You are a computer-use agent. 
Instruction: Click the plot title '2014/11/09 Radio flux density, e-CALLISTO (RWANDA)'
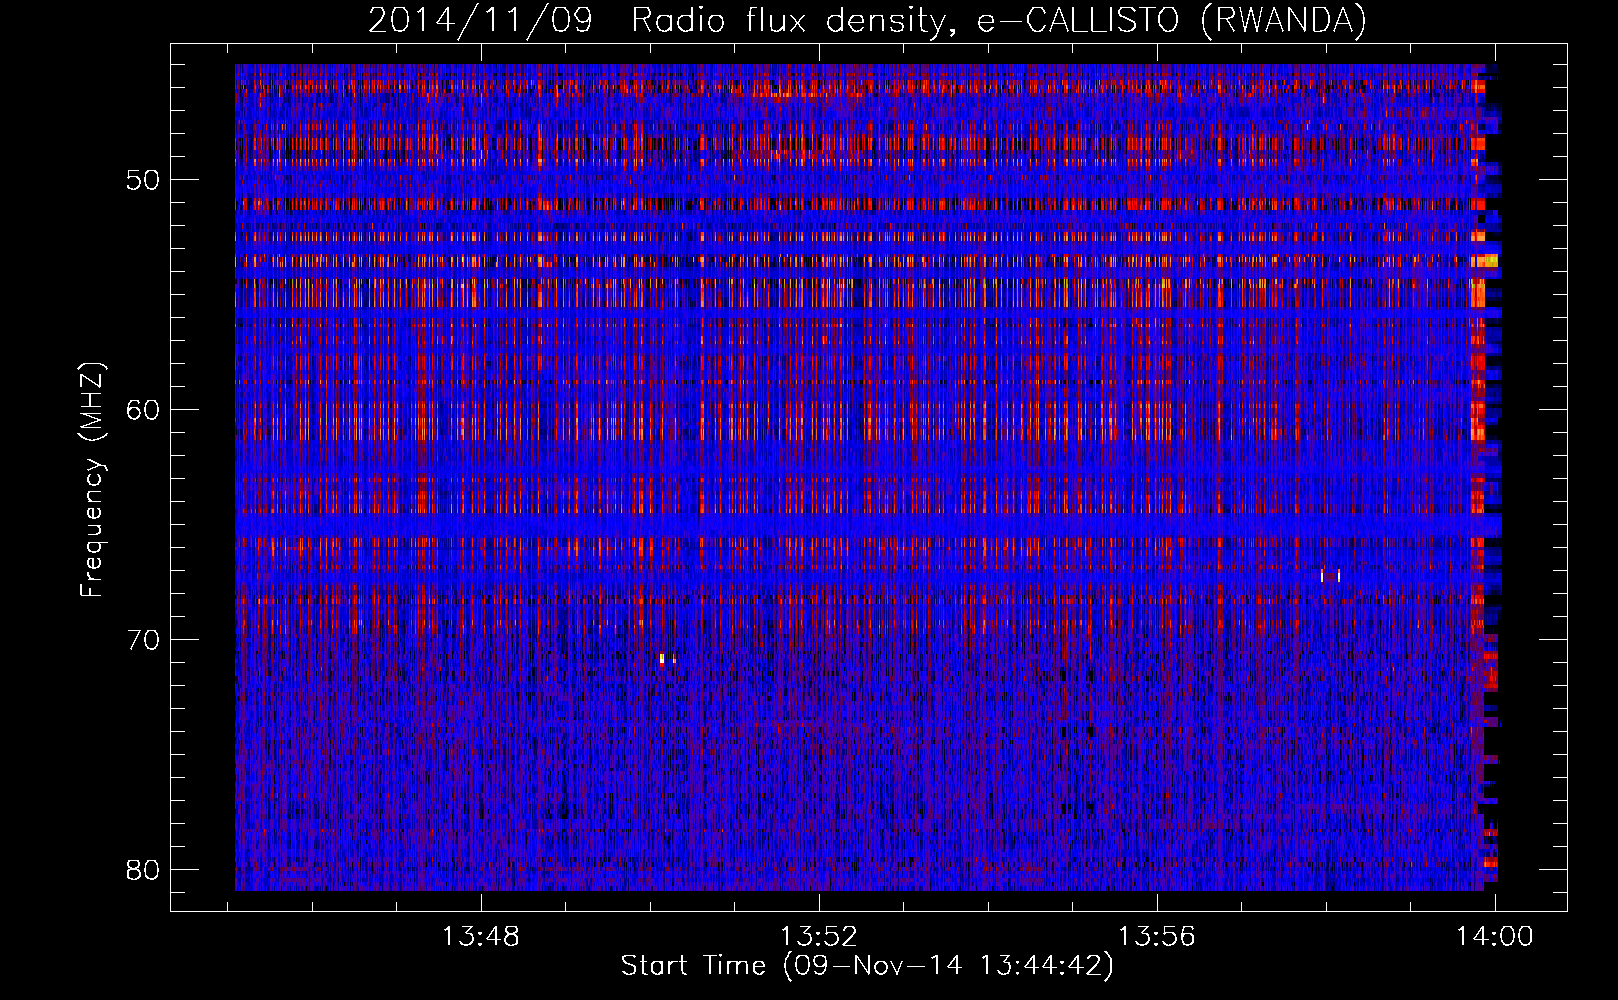867,20
